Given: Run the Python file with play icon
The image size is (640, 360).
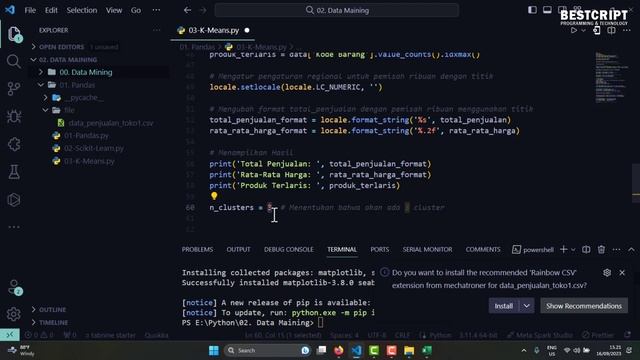Looking at the screenshot, I should click(x=573, y=30).
